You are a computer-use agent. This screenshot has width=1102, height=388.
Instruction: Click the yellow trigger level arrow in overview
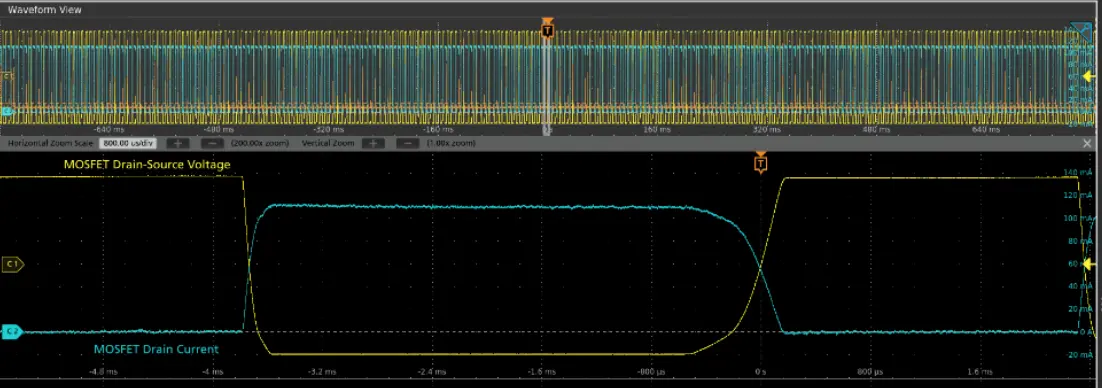pos(1089,76)
